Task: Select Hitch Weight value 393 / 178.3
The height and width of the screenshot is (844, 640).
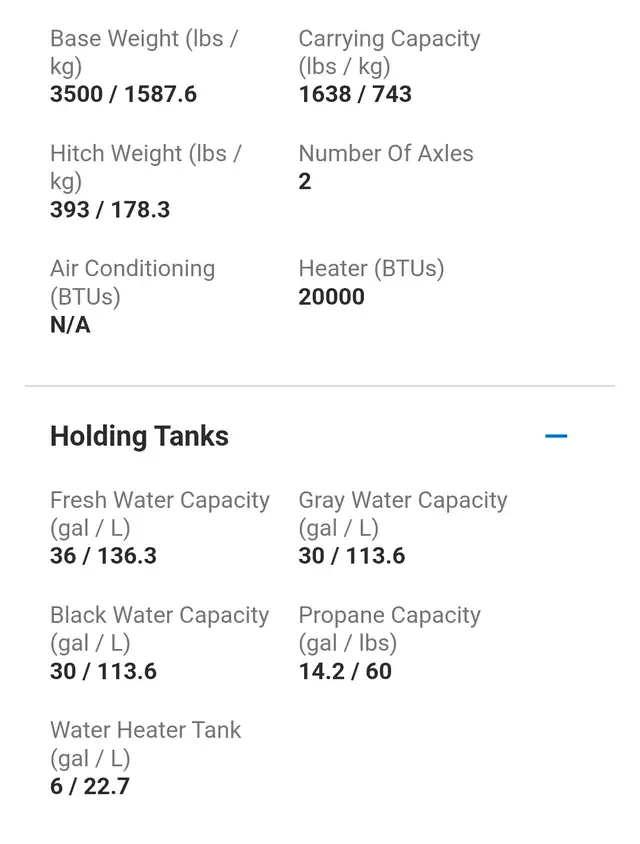Action: (110, 209)
